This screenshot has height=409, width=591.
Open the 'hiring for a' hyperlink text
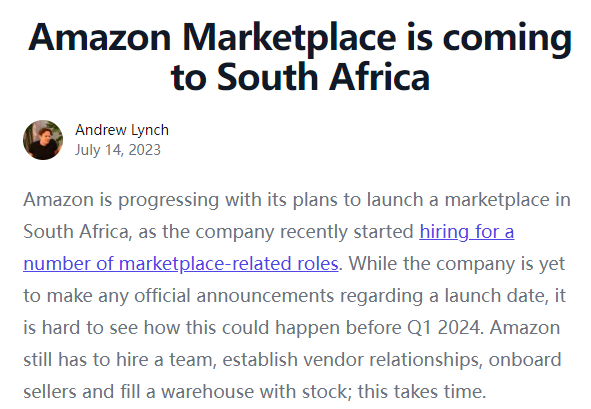(x=467, y=231)
